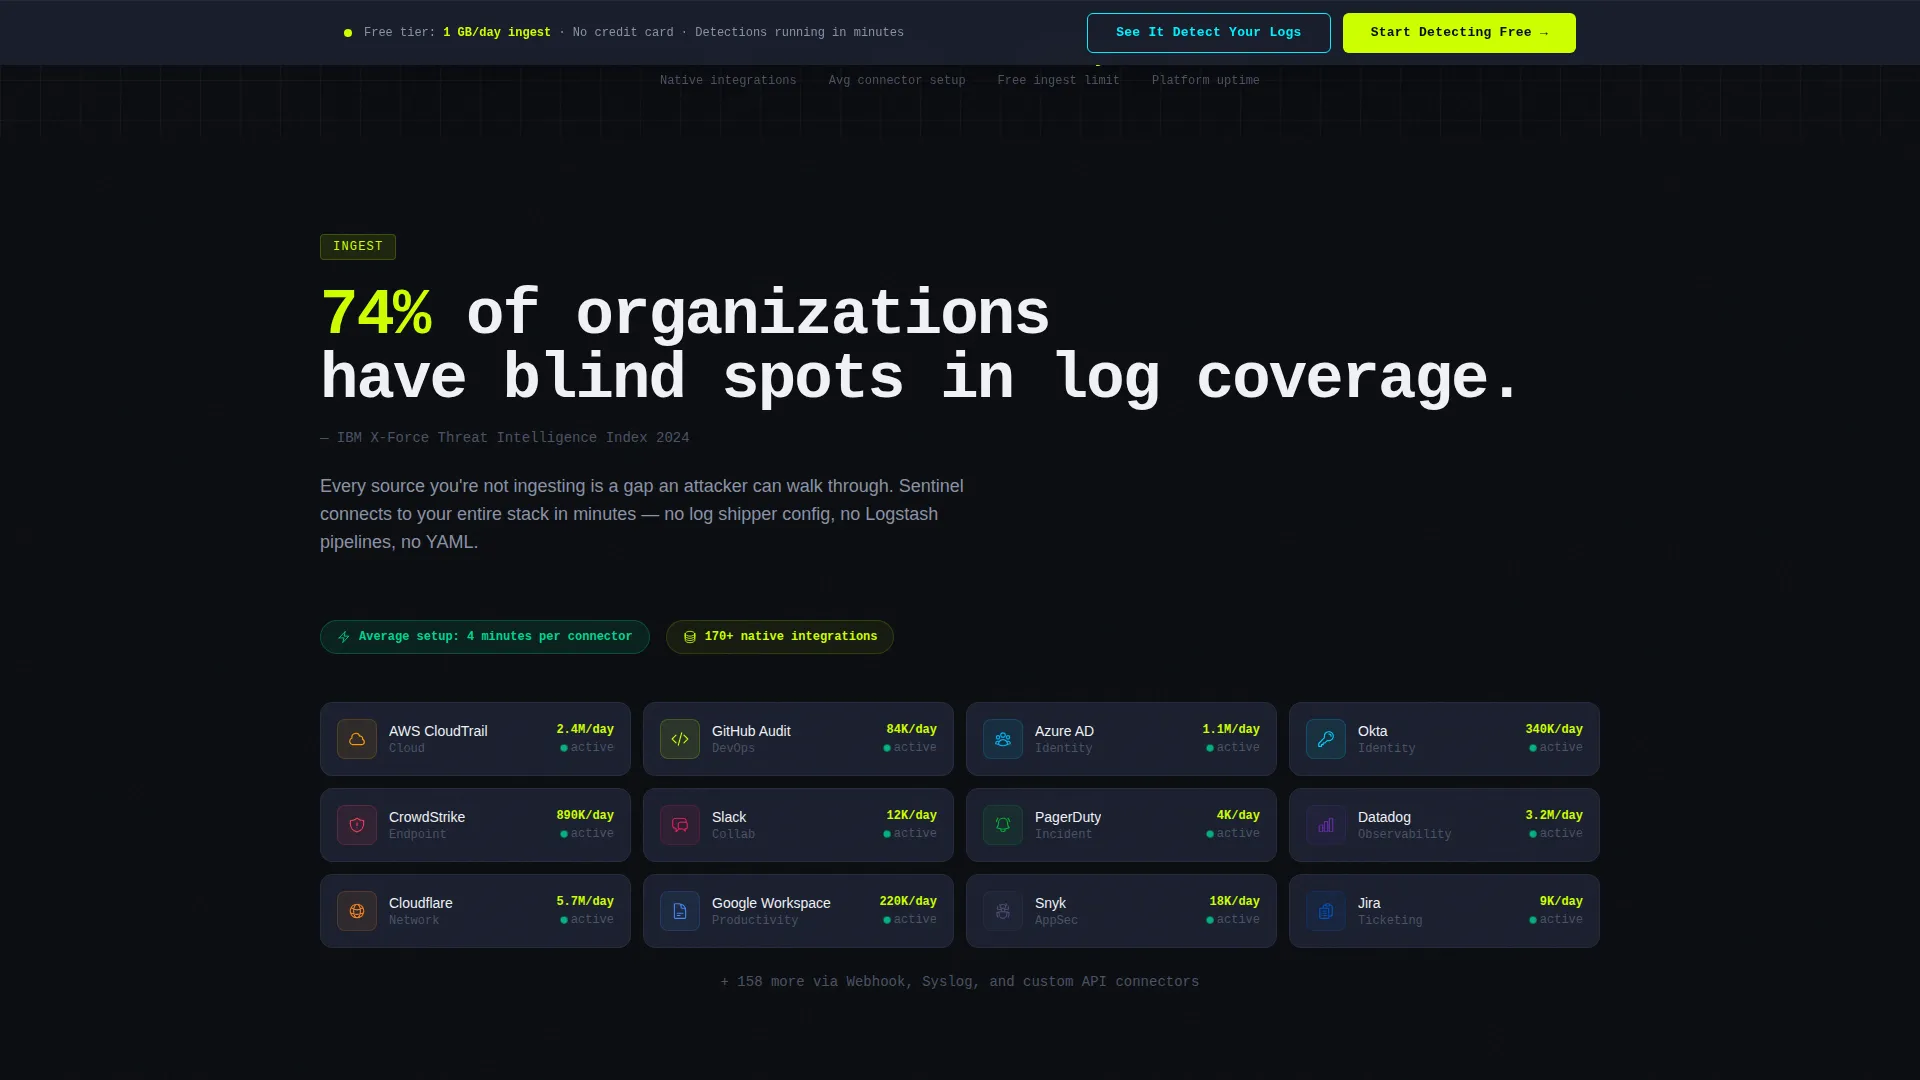Image resolution: width=1920 pixels, height=1080 pixels.
Task: Click the Snyk bug icon
Action: pos(1003,911)
